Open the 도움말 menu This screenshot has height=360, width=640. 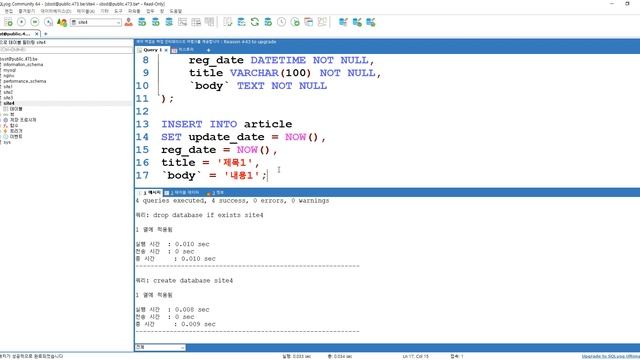pyautogui.click(x=176, y=11)
